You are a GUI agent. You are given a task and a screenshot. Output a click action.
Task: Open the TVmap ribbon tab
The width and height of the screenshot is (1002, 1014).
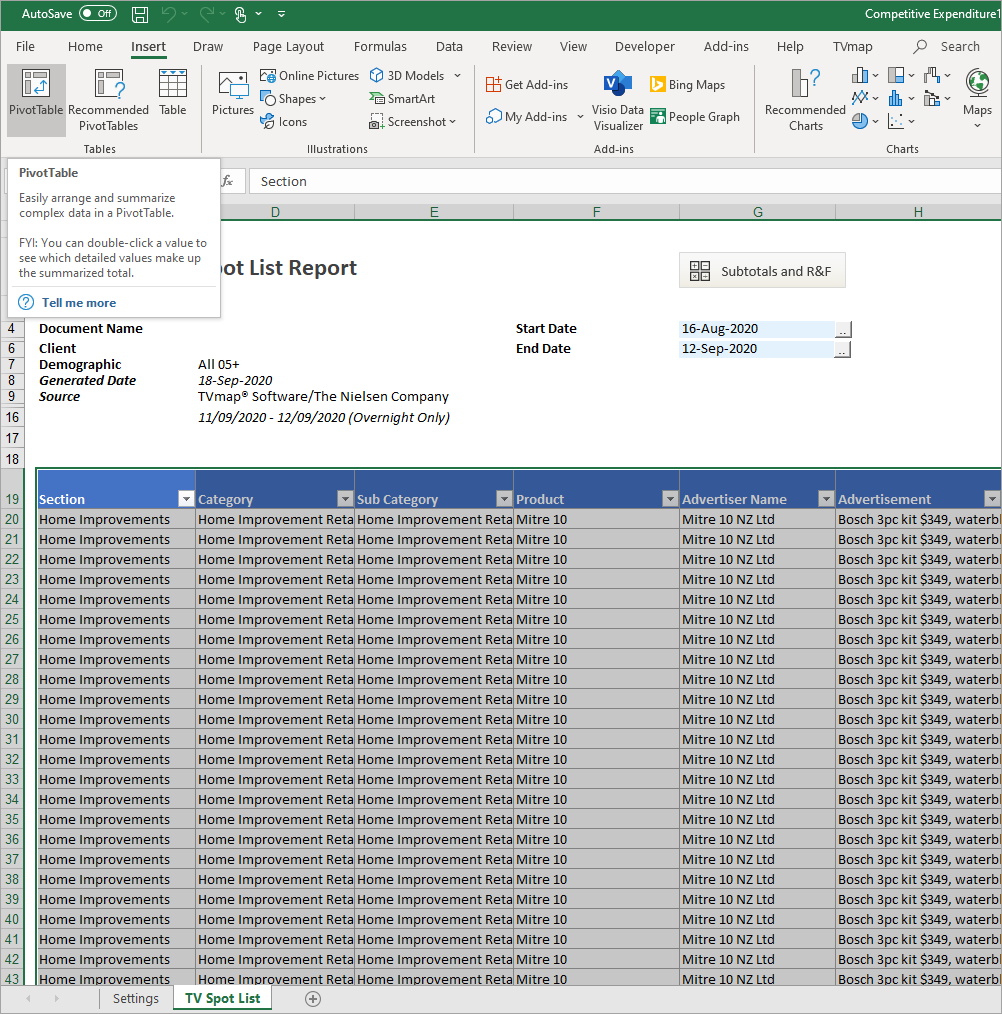pos(853,47)
